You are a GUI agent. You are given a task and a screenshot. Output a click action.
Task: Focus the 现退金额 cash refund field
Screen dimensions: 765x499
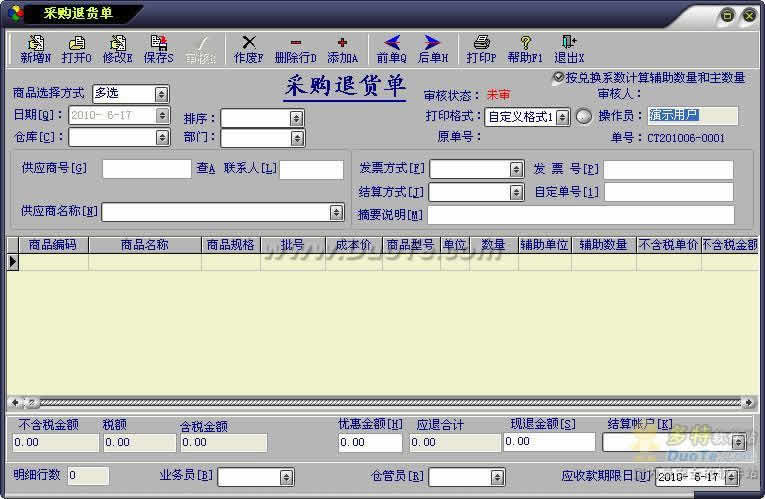point(549,441)
